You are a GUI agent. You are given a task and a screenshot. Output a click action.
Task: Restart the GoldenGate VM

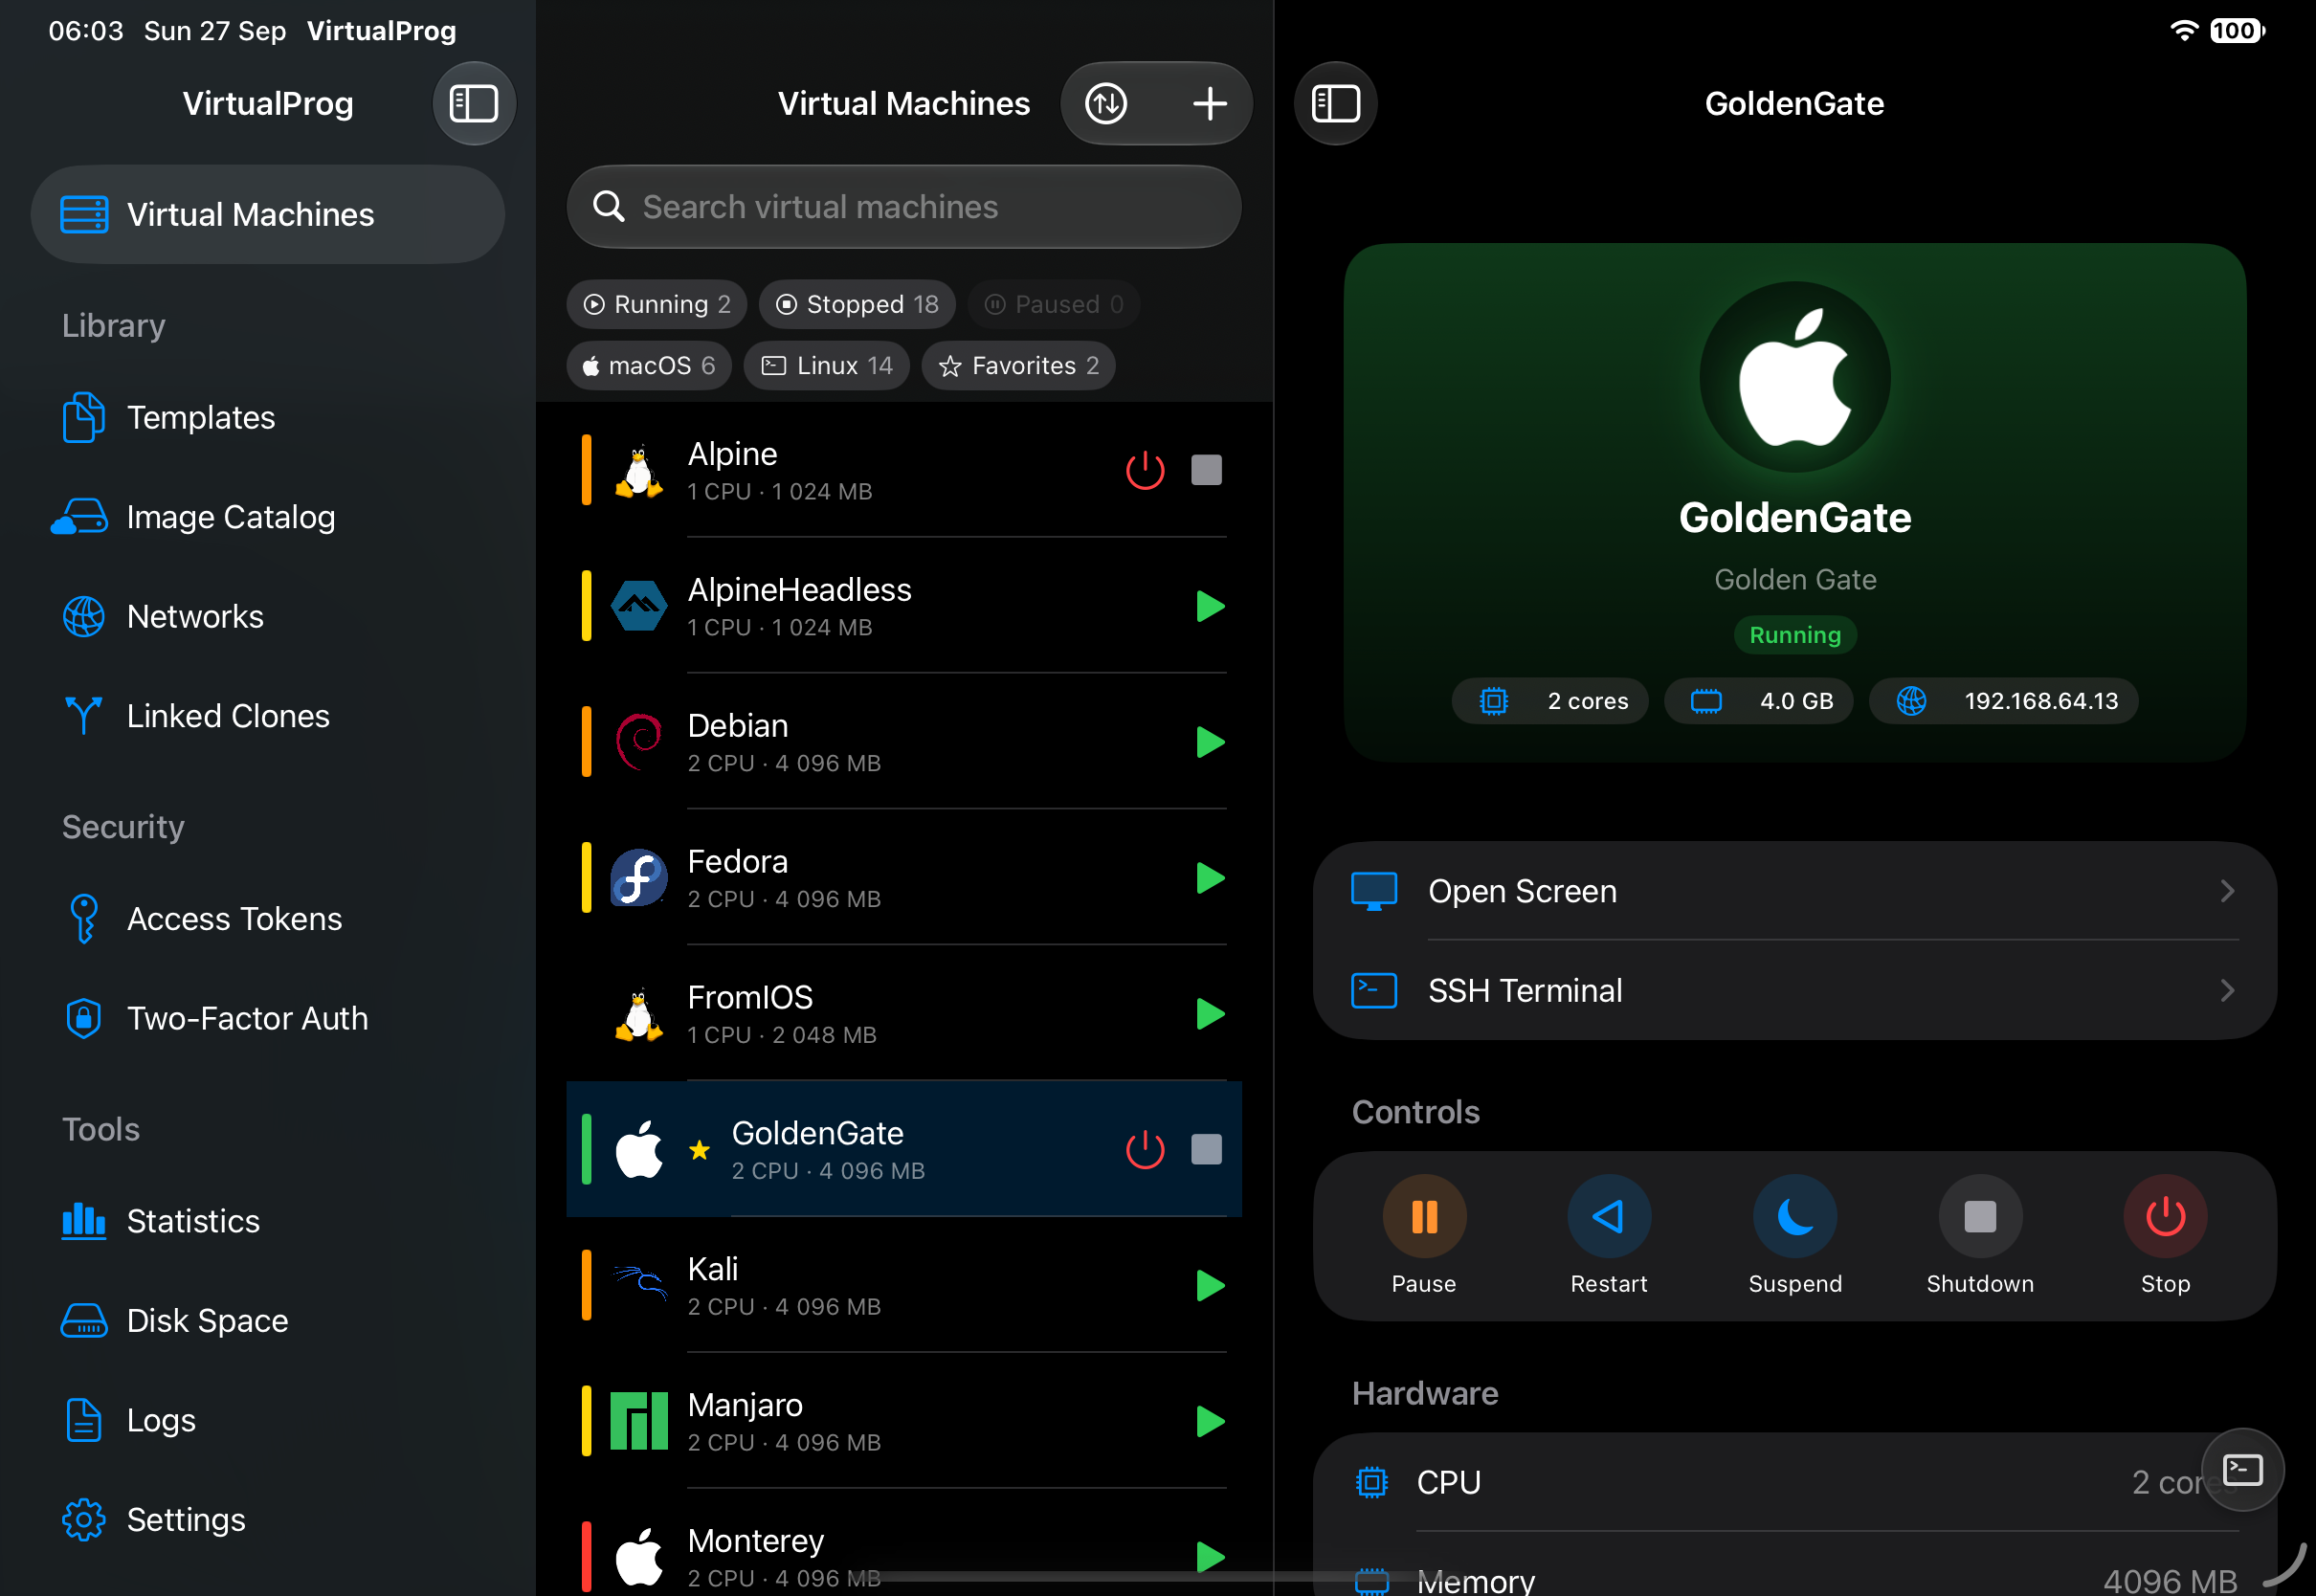click(x=1608, y=1217)
